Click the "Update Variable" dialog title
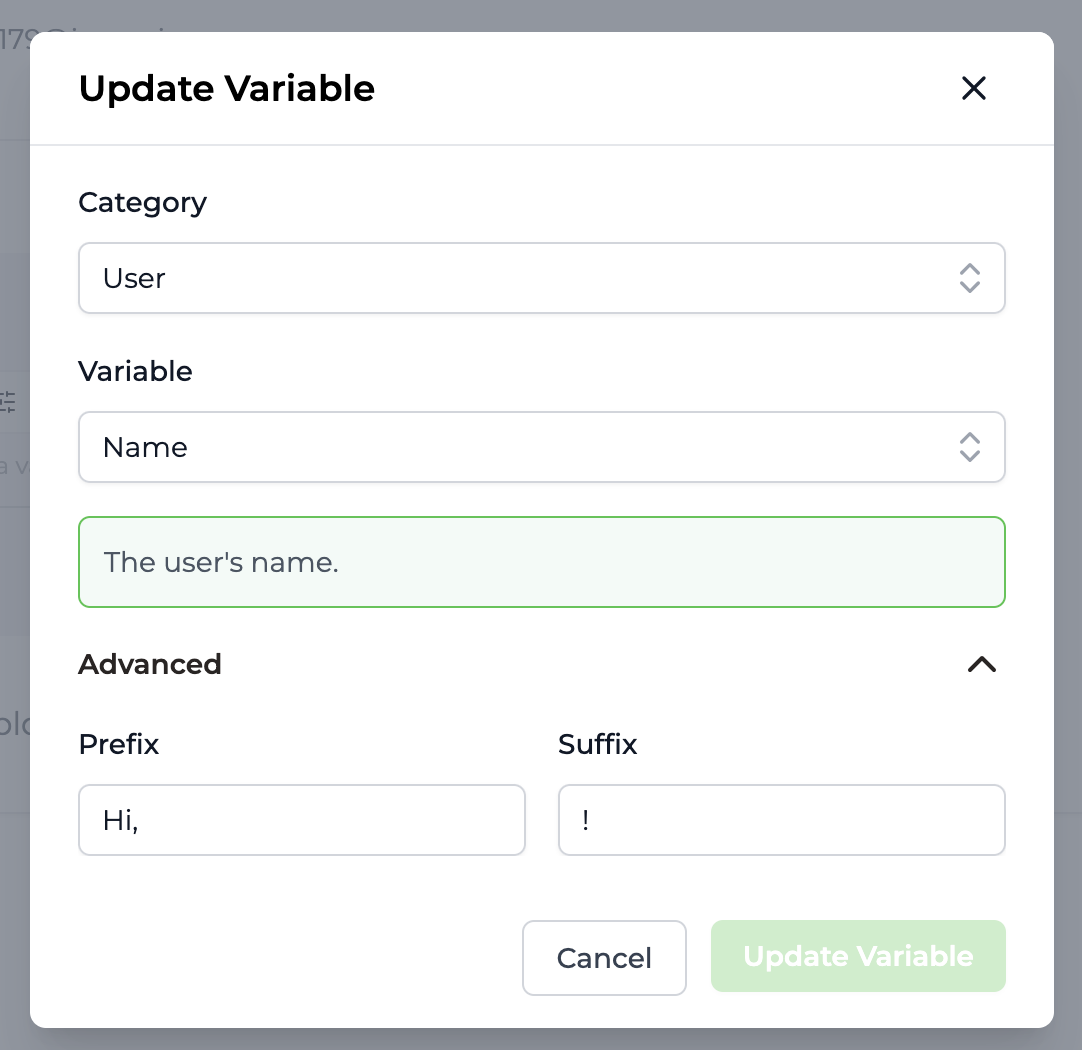The image size is (1082, 1050). pos(227,88)
